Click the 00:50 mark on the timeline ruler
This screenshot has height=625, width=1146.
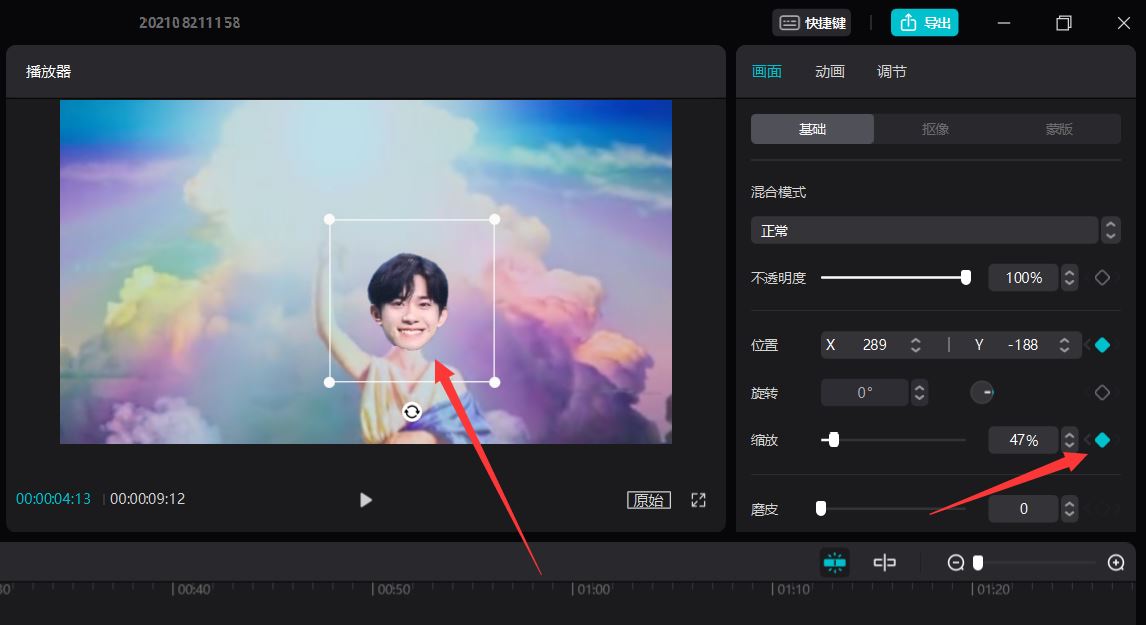coord(394,589)
